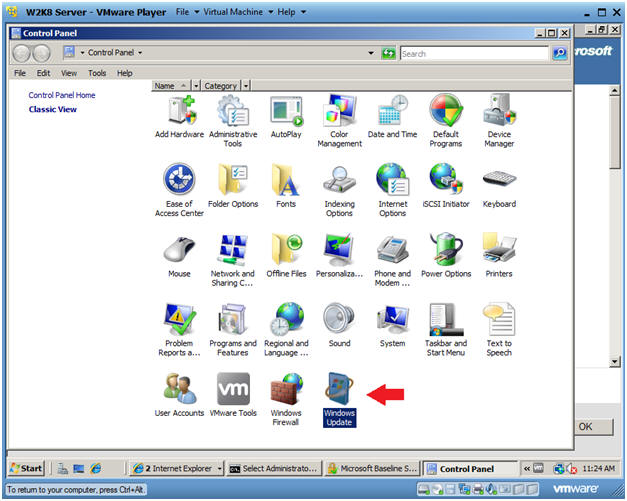The height and width of the screenshot is (501, 627).
Task: Open iSCSI Initiator
Action: 446,186
